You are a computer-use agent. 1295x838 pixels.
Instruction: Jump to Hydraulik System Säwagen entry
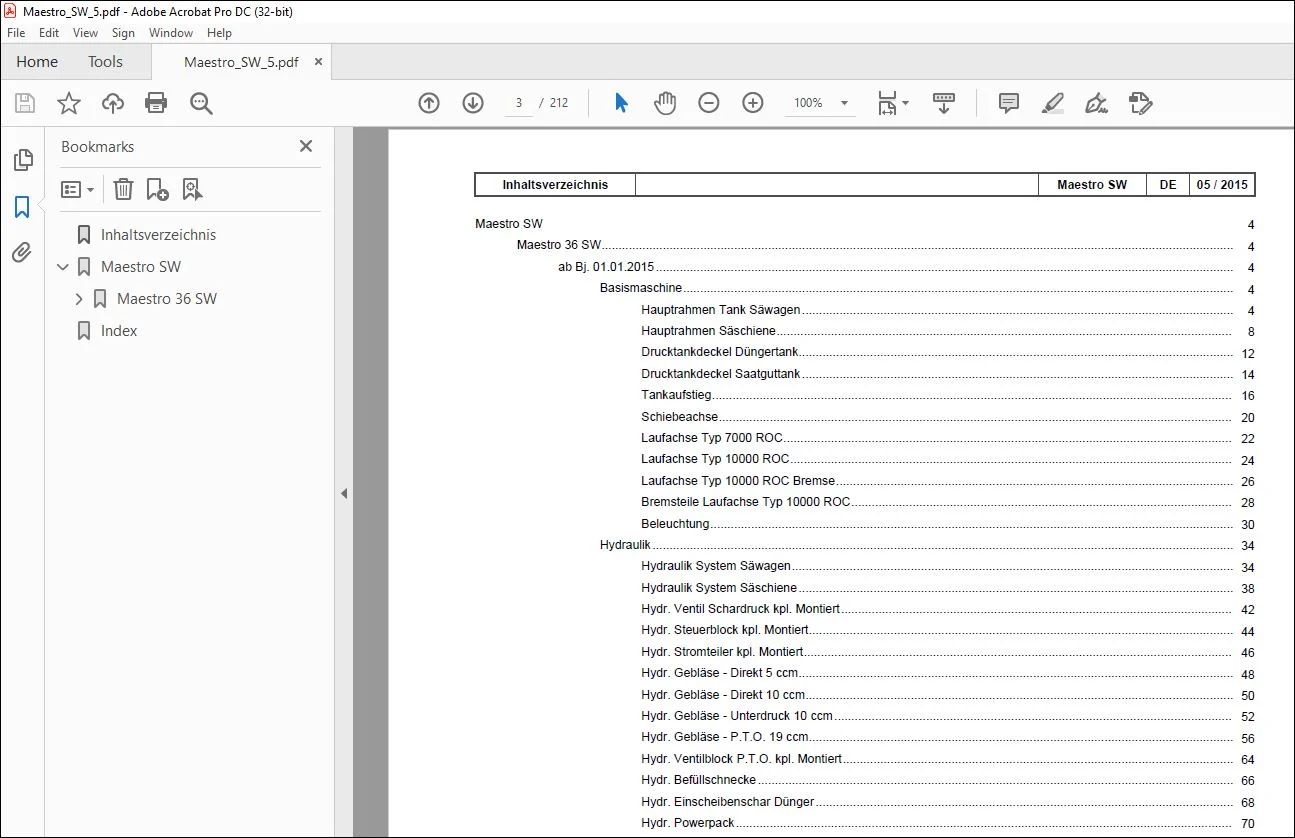click(716, 566)
